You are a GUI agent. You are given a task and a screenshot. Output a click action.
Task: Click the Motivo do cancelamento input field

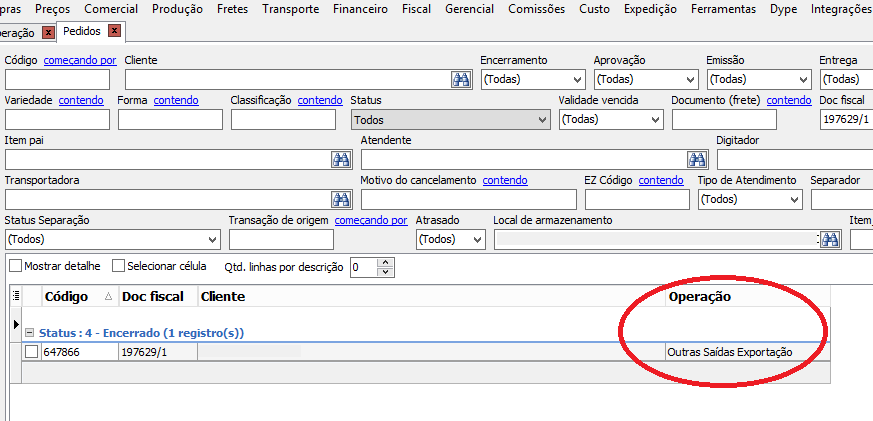coord(469,199)
